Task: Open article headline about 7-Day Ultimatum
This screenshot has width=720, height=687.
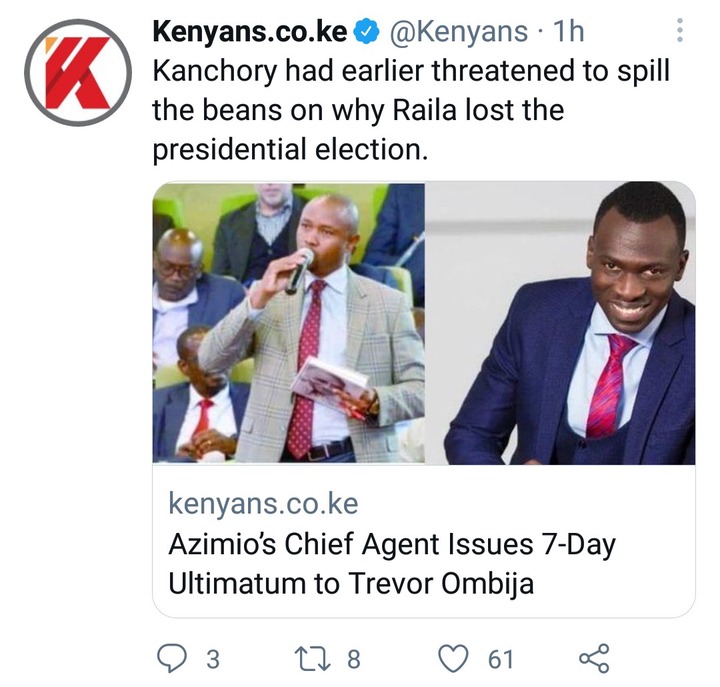Action: pyautogui.click(x=392, y=564)
